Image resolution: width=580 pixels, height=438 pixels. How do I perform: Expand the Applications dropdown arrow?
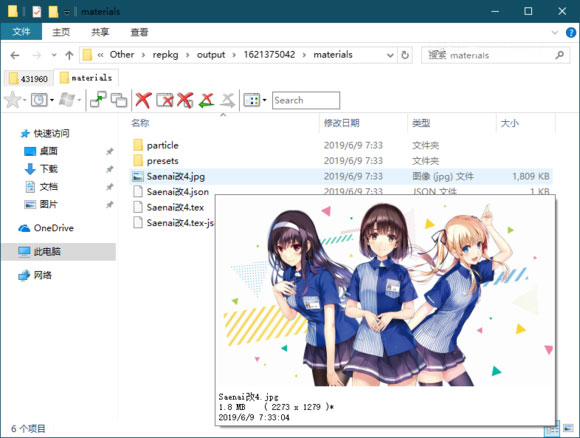tap(79, 100)
